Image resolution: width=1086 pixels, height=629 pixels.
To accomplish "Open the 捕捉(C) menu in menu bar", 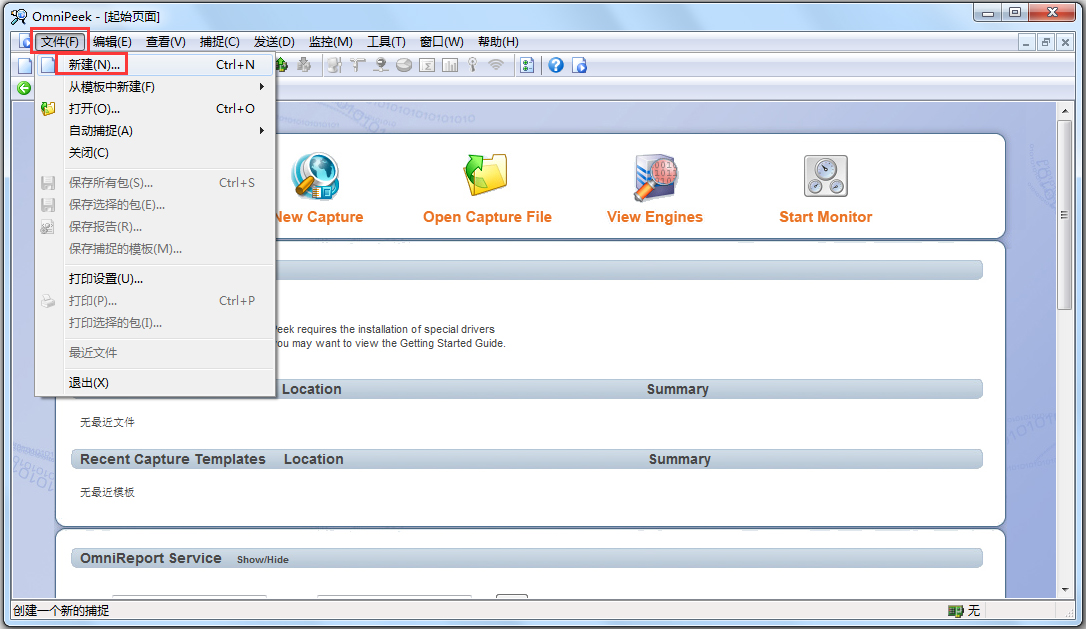I will [x=219, y=42].
